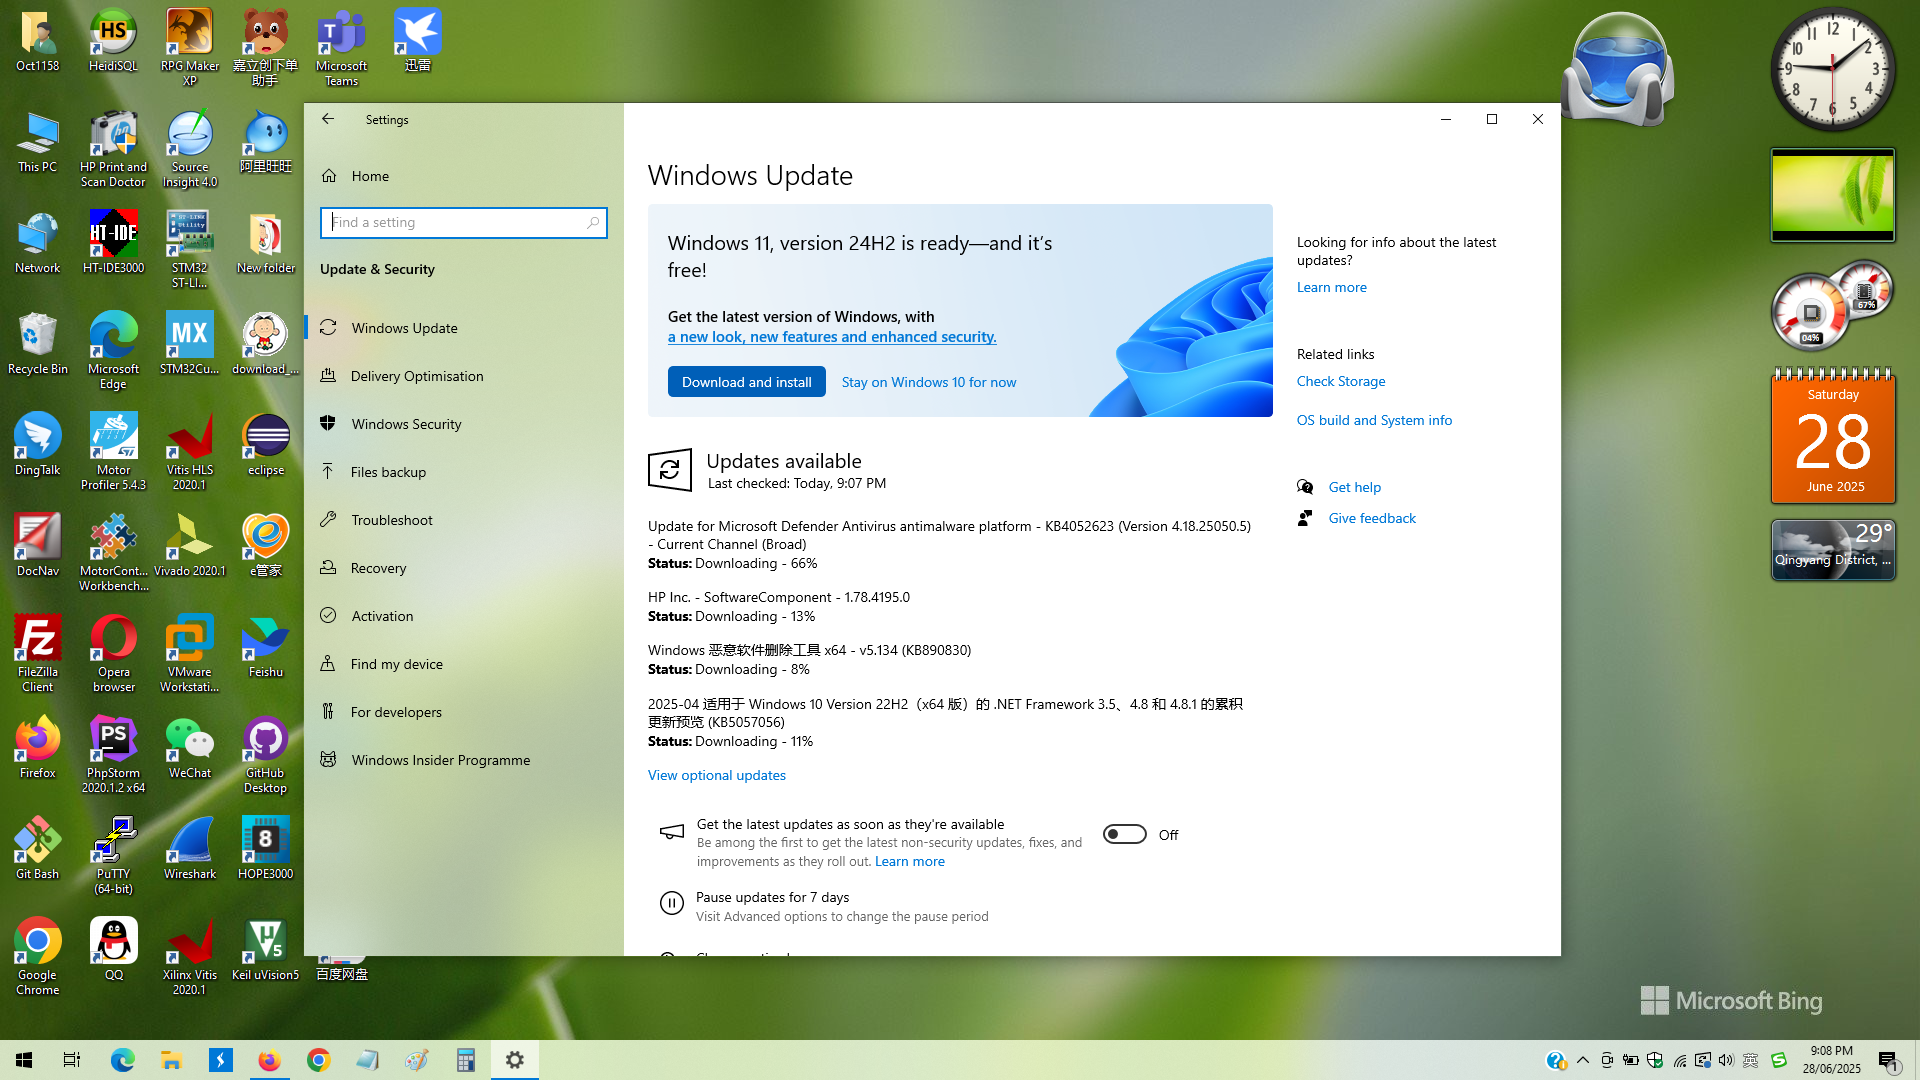Open Troubleshoot section

(464, 520)
